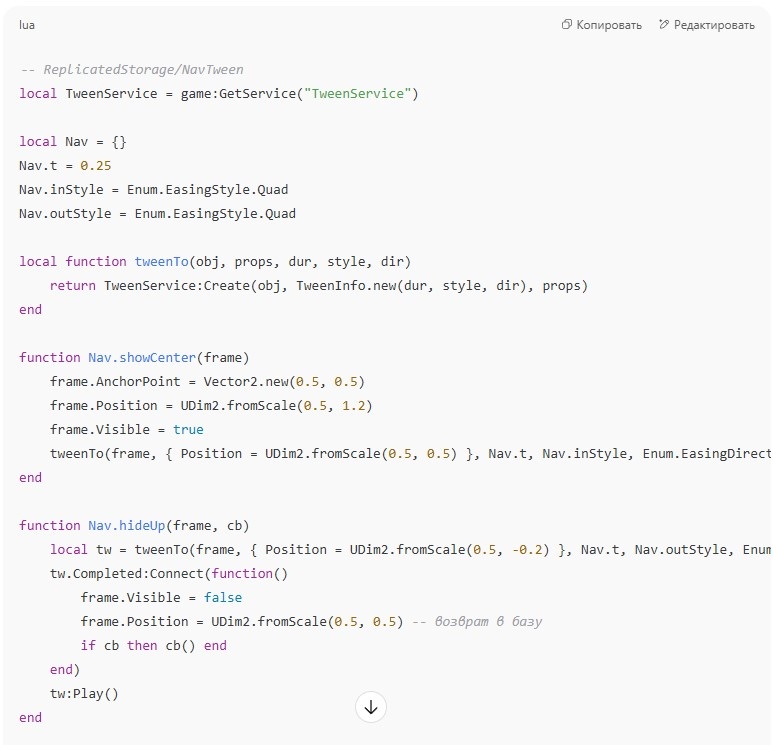Viewport: 773px width, 745px height.
Task: Click the 'Nav.outStyle = Enum.EasingStyle.Quad' line
Action: pyautogui.click(x=158, y=214)
